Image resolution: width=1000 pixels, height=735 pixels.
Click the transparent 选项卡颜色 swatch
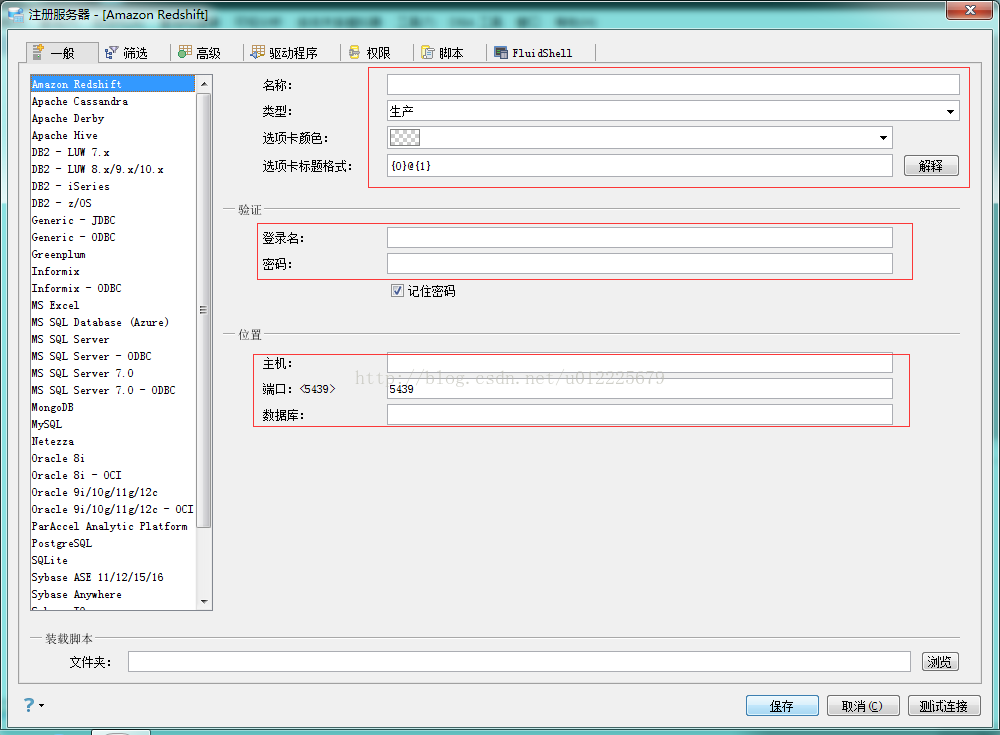[404, 138]
